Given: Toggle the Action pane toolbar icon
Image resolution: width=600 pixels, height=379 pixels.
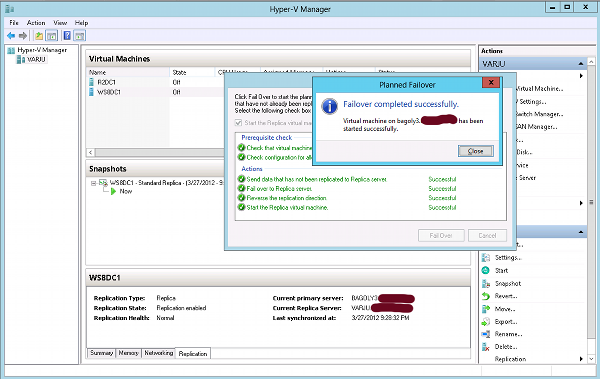Looking at the screenshot, I should 80,36.
